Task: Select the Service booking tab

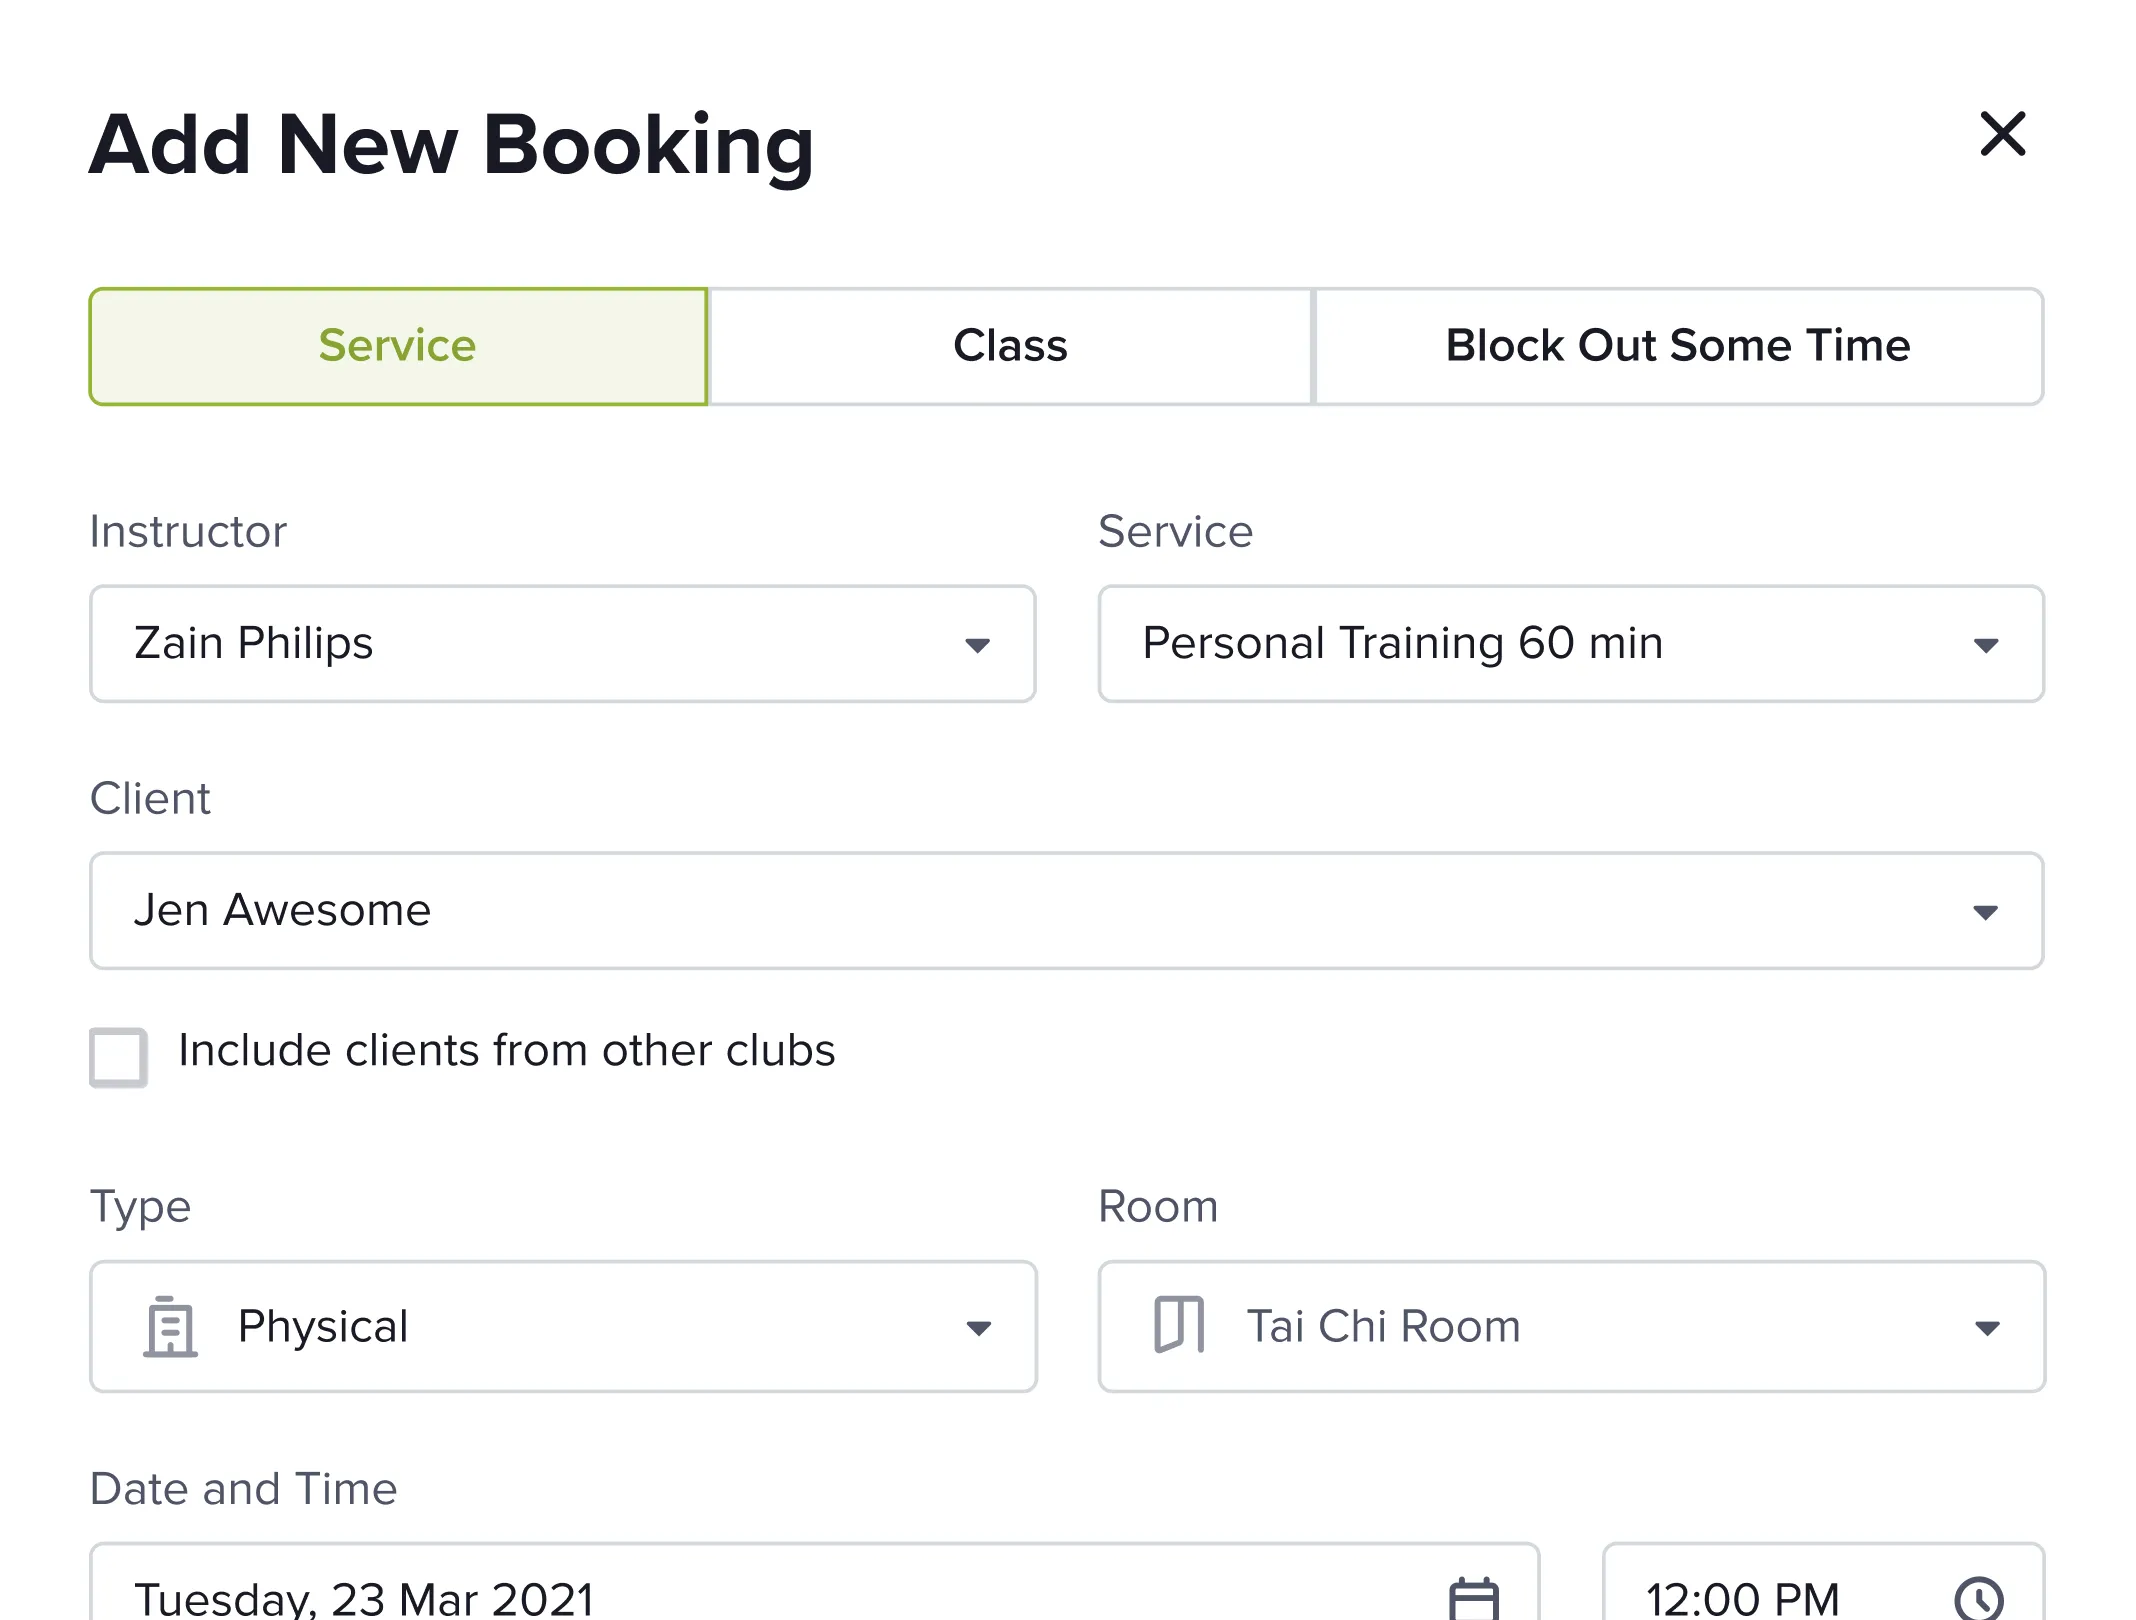Action: (x=398, y=346)
